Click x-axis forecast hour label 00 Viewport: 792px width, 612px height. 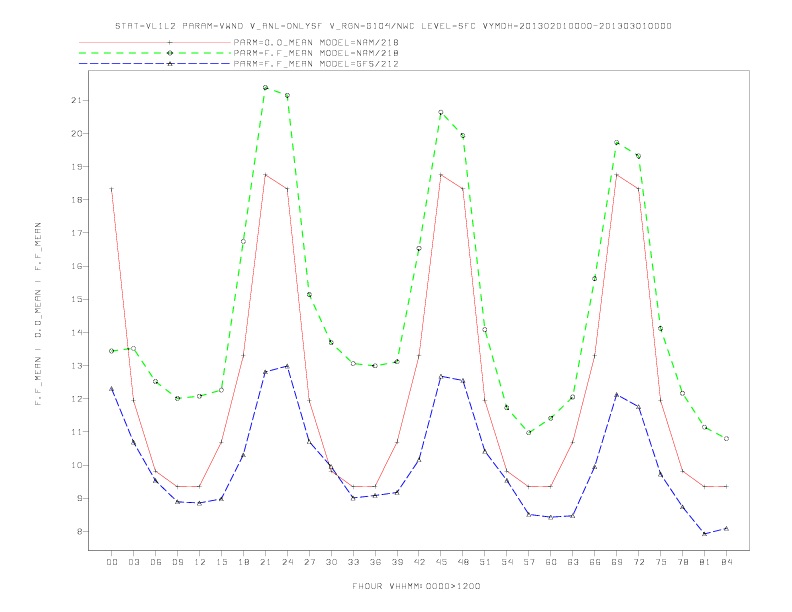[112, 562]
